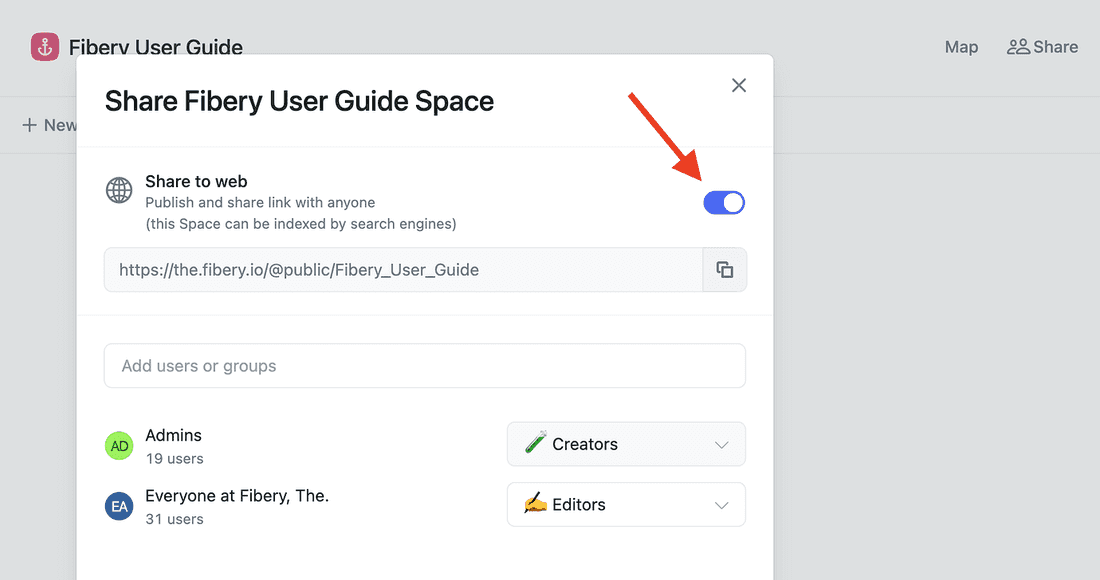1100x580 pixels.
Task: Focus the Add users or groups field
Action: (x=424, y=366)
